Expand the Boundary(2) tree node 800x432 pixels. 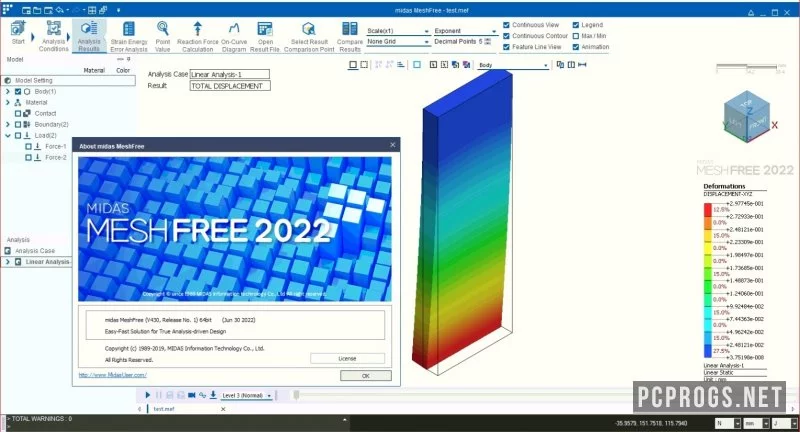8,124
